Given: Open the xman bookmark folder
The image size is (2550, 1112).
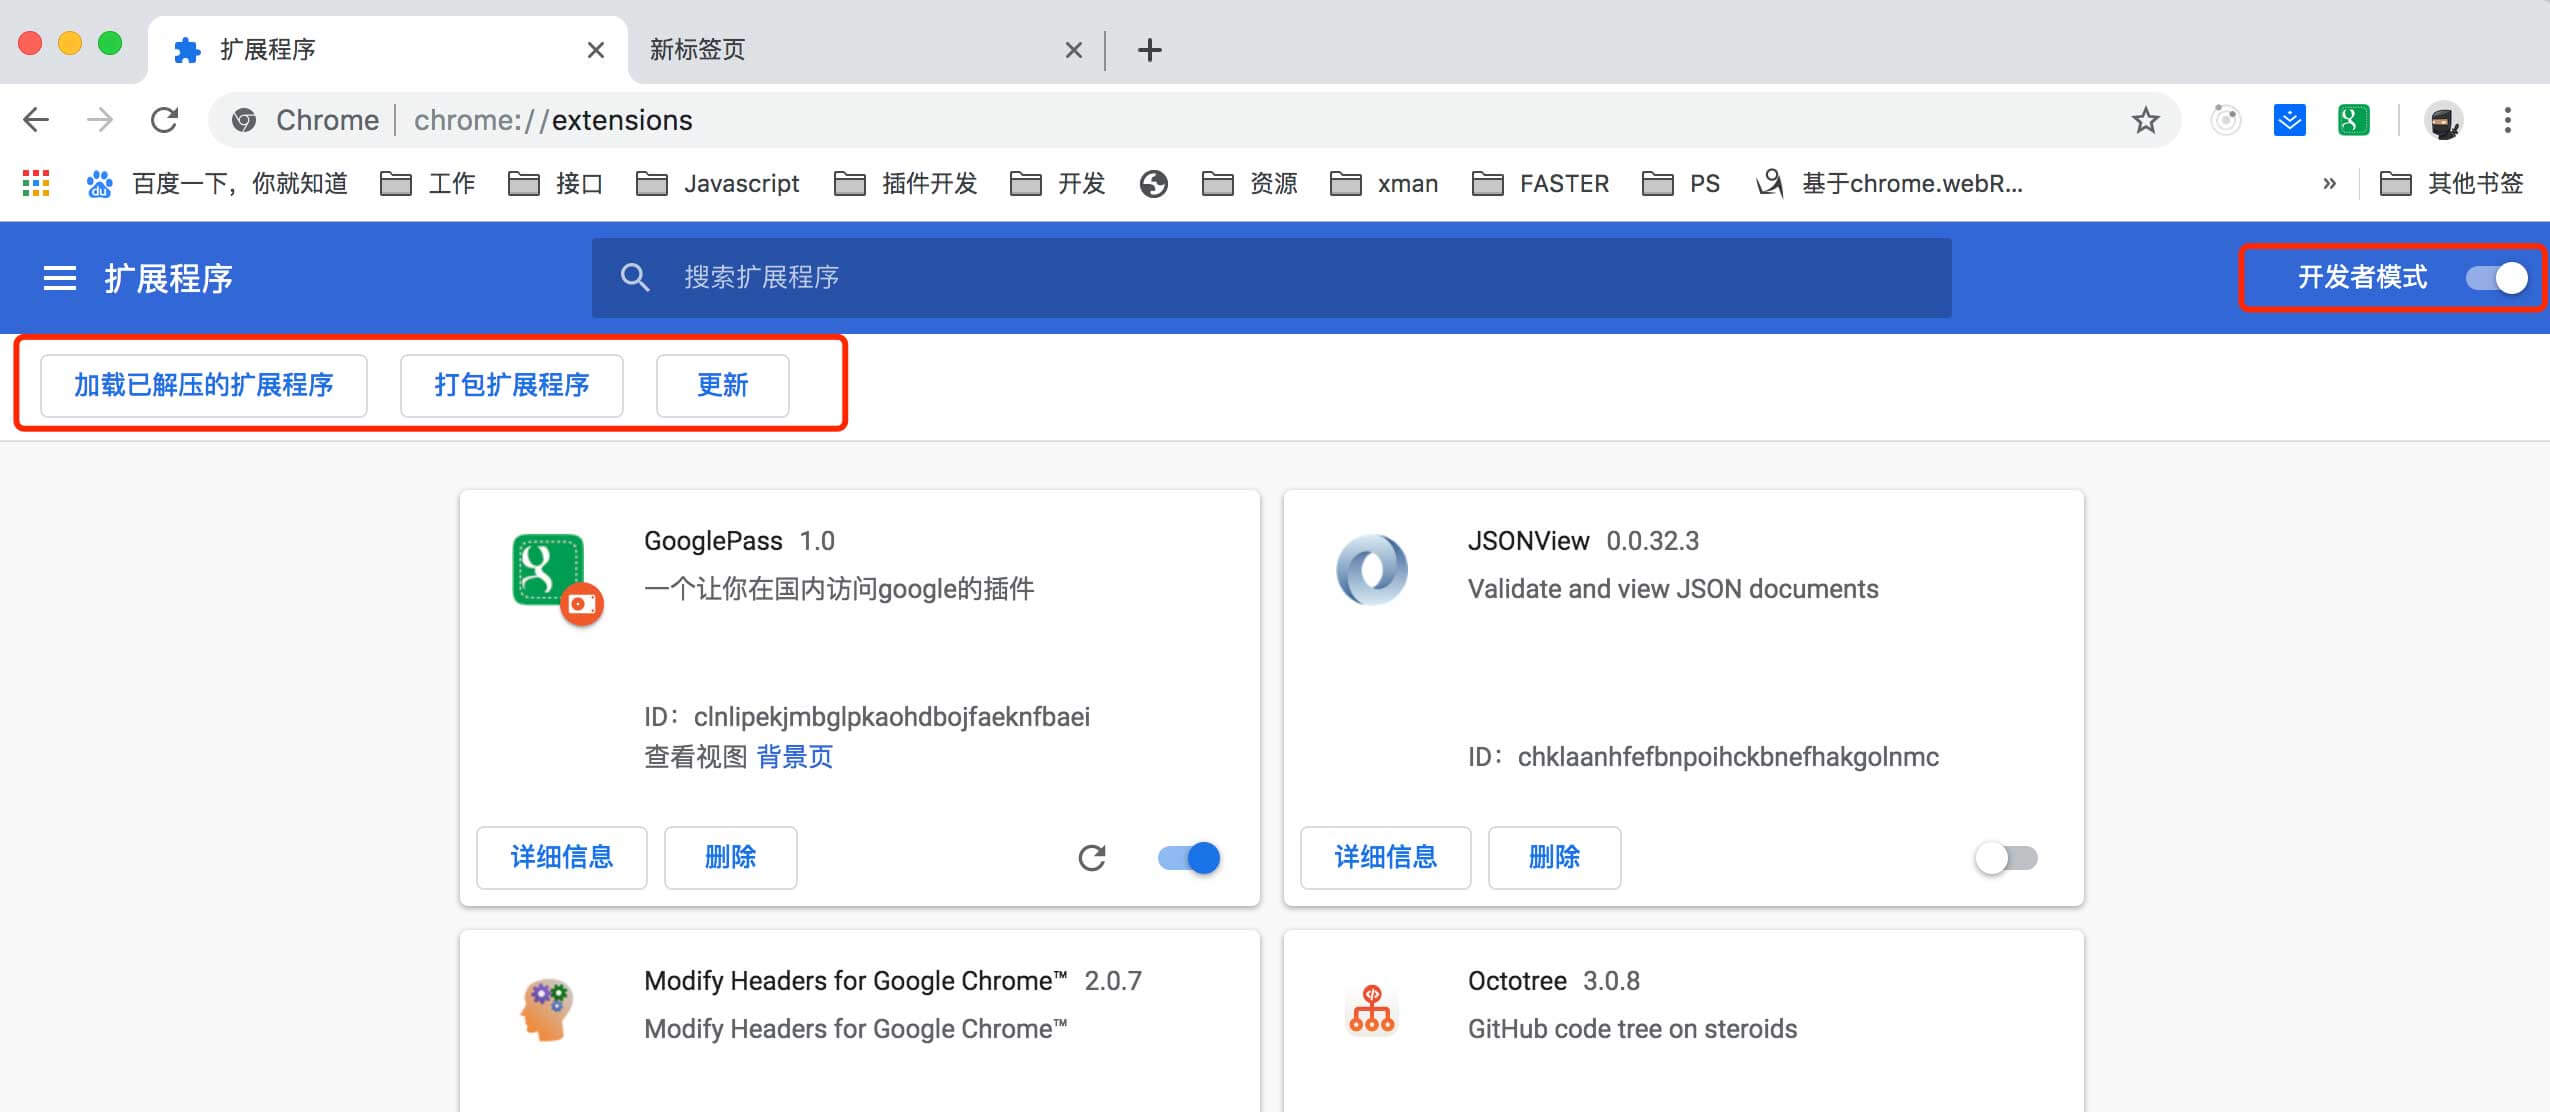Looking at the screenshot, I should pyautogui.click(x=1384, y=184).
